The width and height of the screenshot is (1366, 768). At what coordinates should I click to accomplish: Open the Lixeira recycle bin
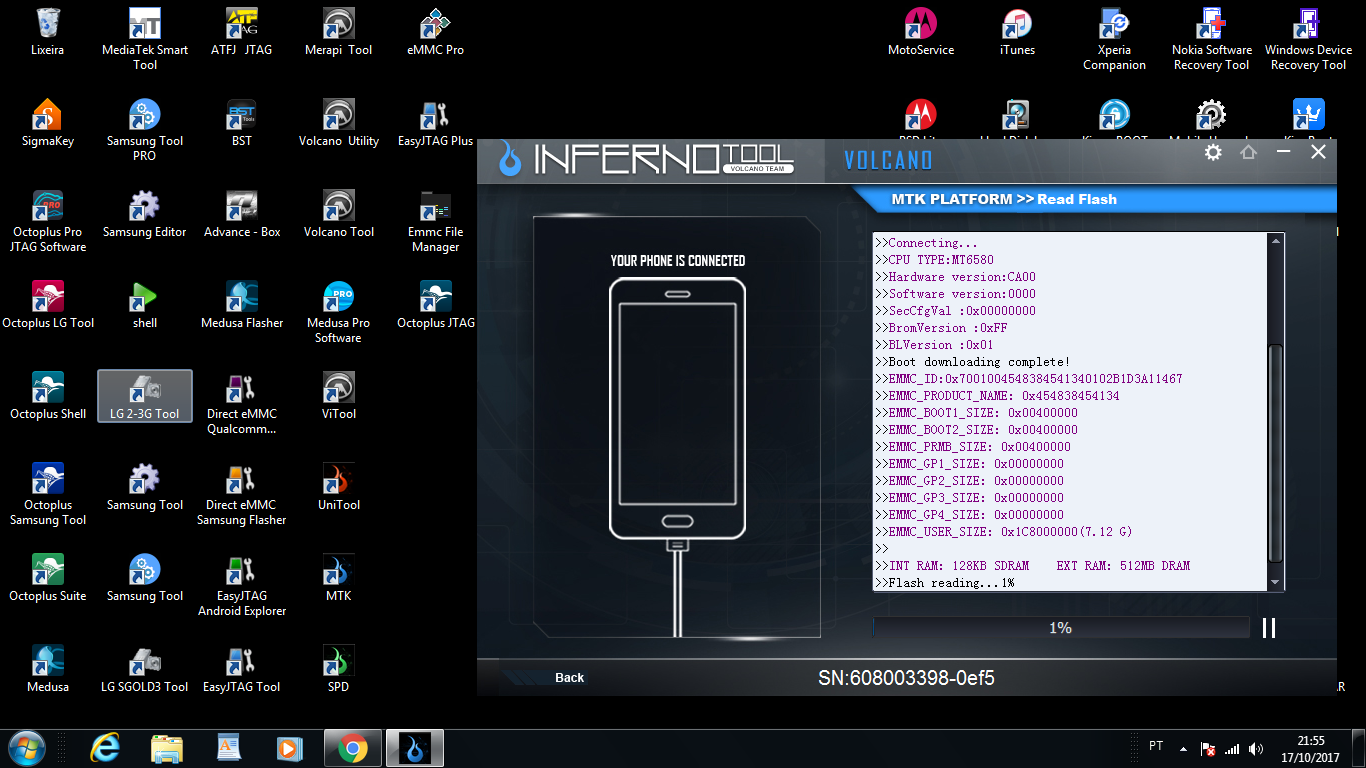[47, 31]
